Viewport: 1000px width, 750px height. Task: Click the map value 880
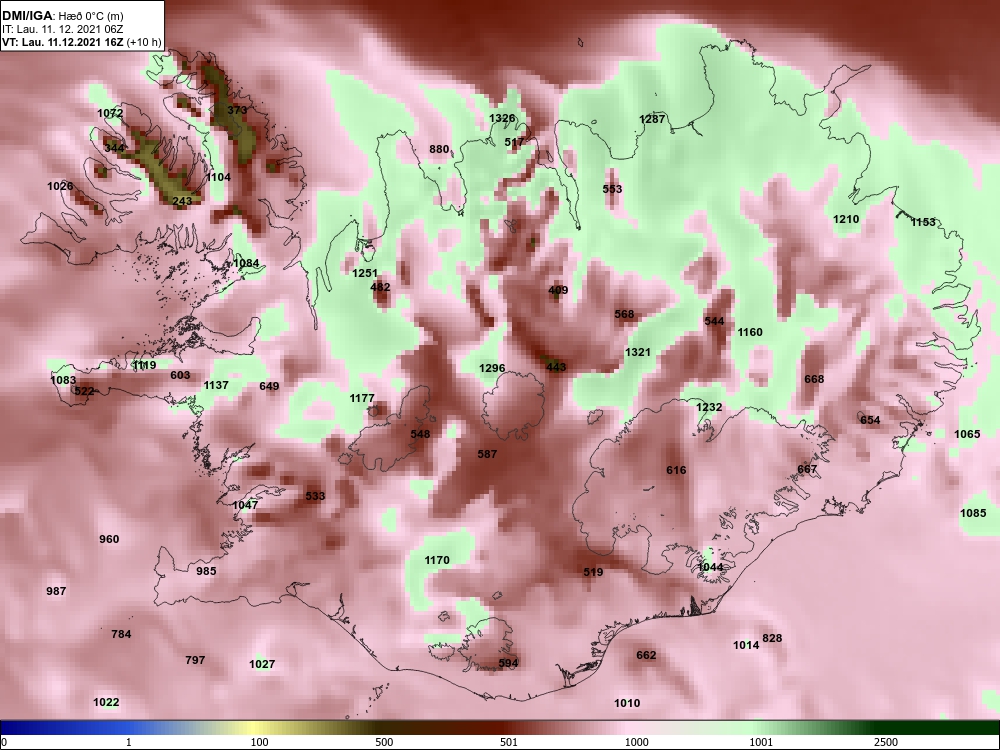coord(439,149)
